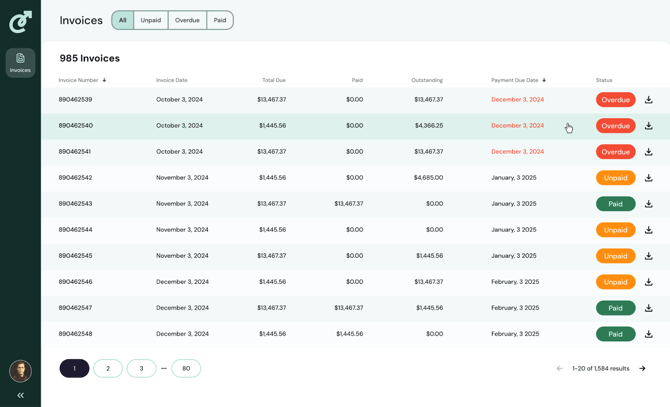
Task: Download invoice 890462544
Action: (x=649, y=230)
